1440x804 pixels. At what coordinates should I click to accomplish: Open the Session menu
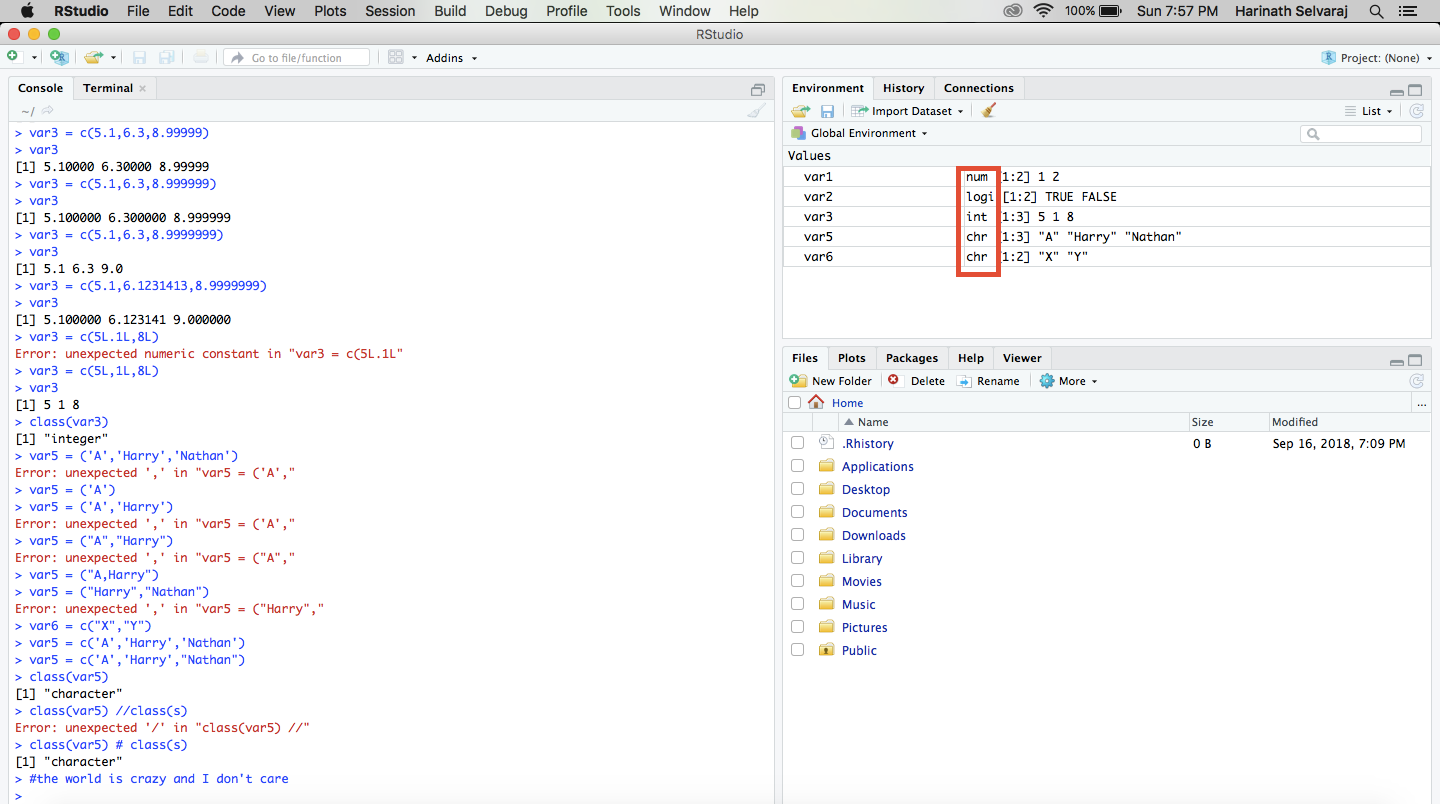pyautogui.click(x=390, y=11)
